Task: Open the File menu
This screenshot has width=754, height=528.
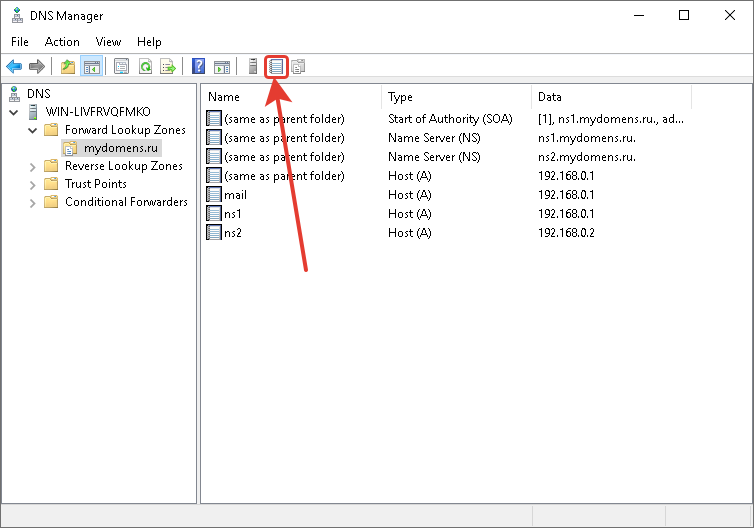Action: coord(20,42)
